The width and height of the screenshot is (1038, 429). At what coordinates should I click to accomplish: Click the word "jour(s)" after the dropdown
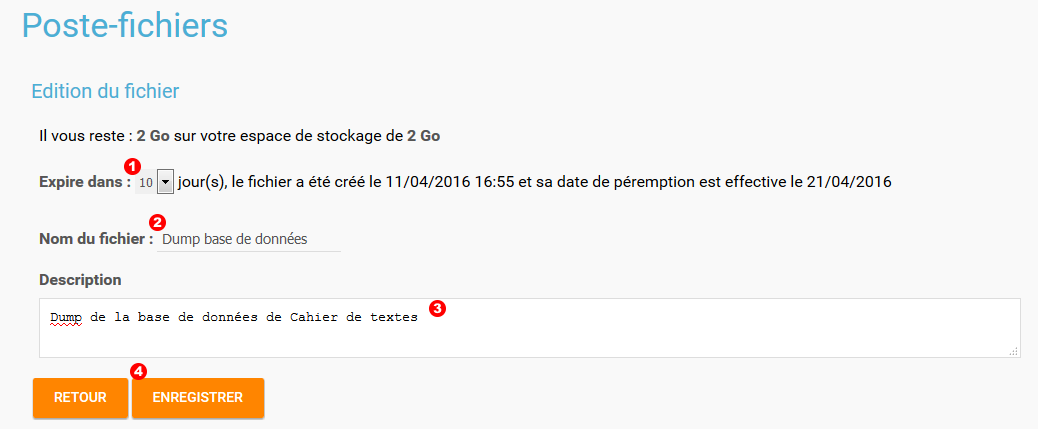pyautogui.click(x=202, y=183)
